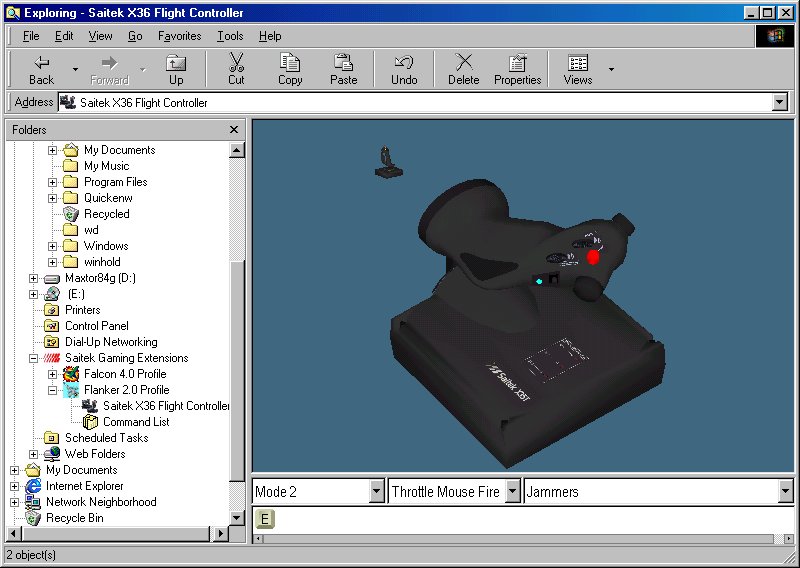Open the Go menu
Viewport: 800px width, 568px height.
point(135,36)
